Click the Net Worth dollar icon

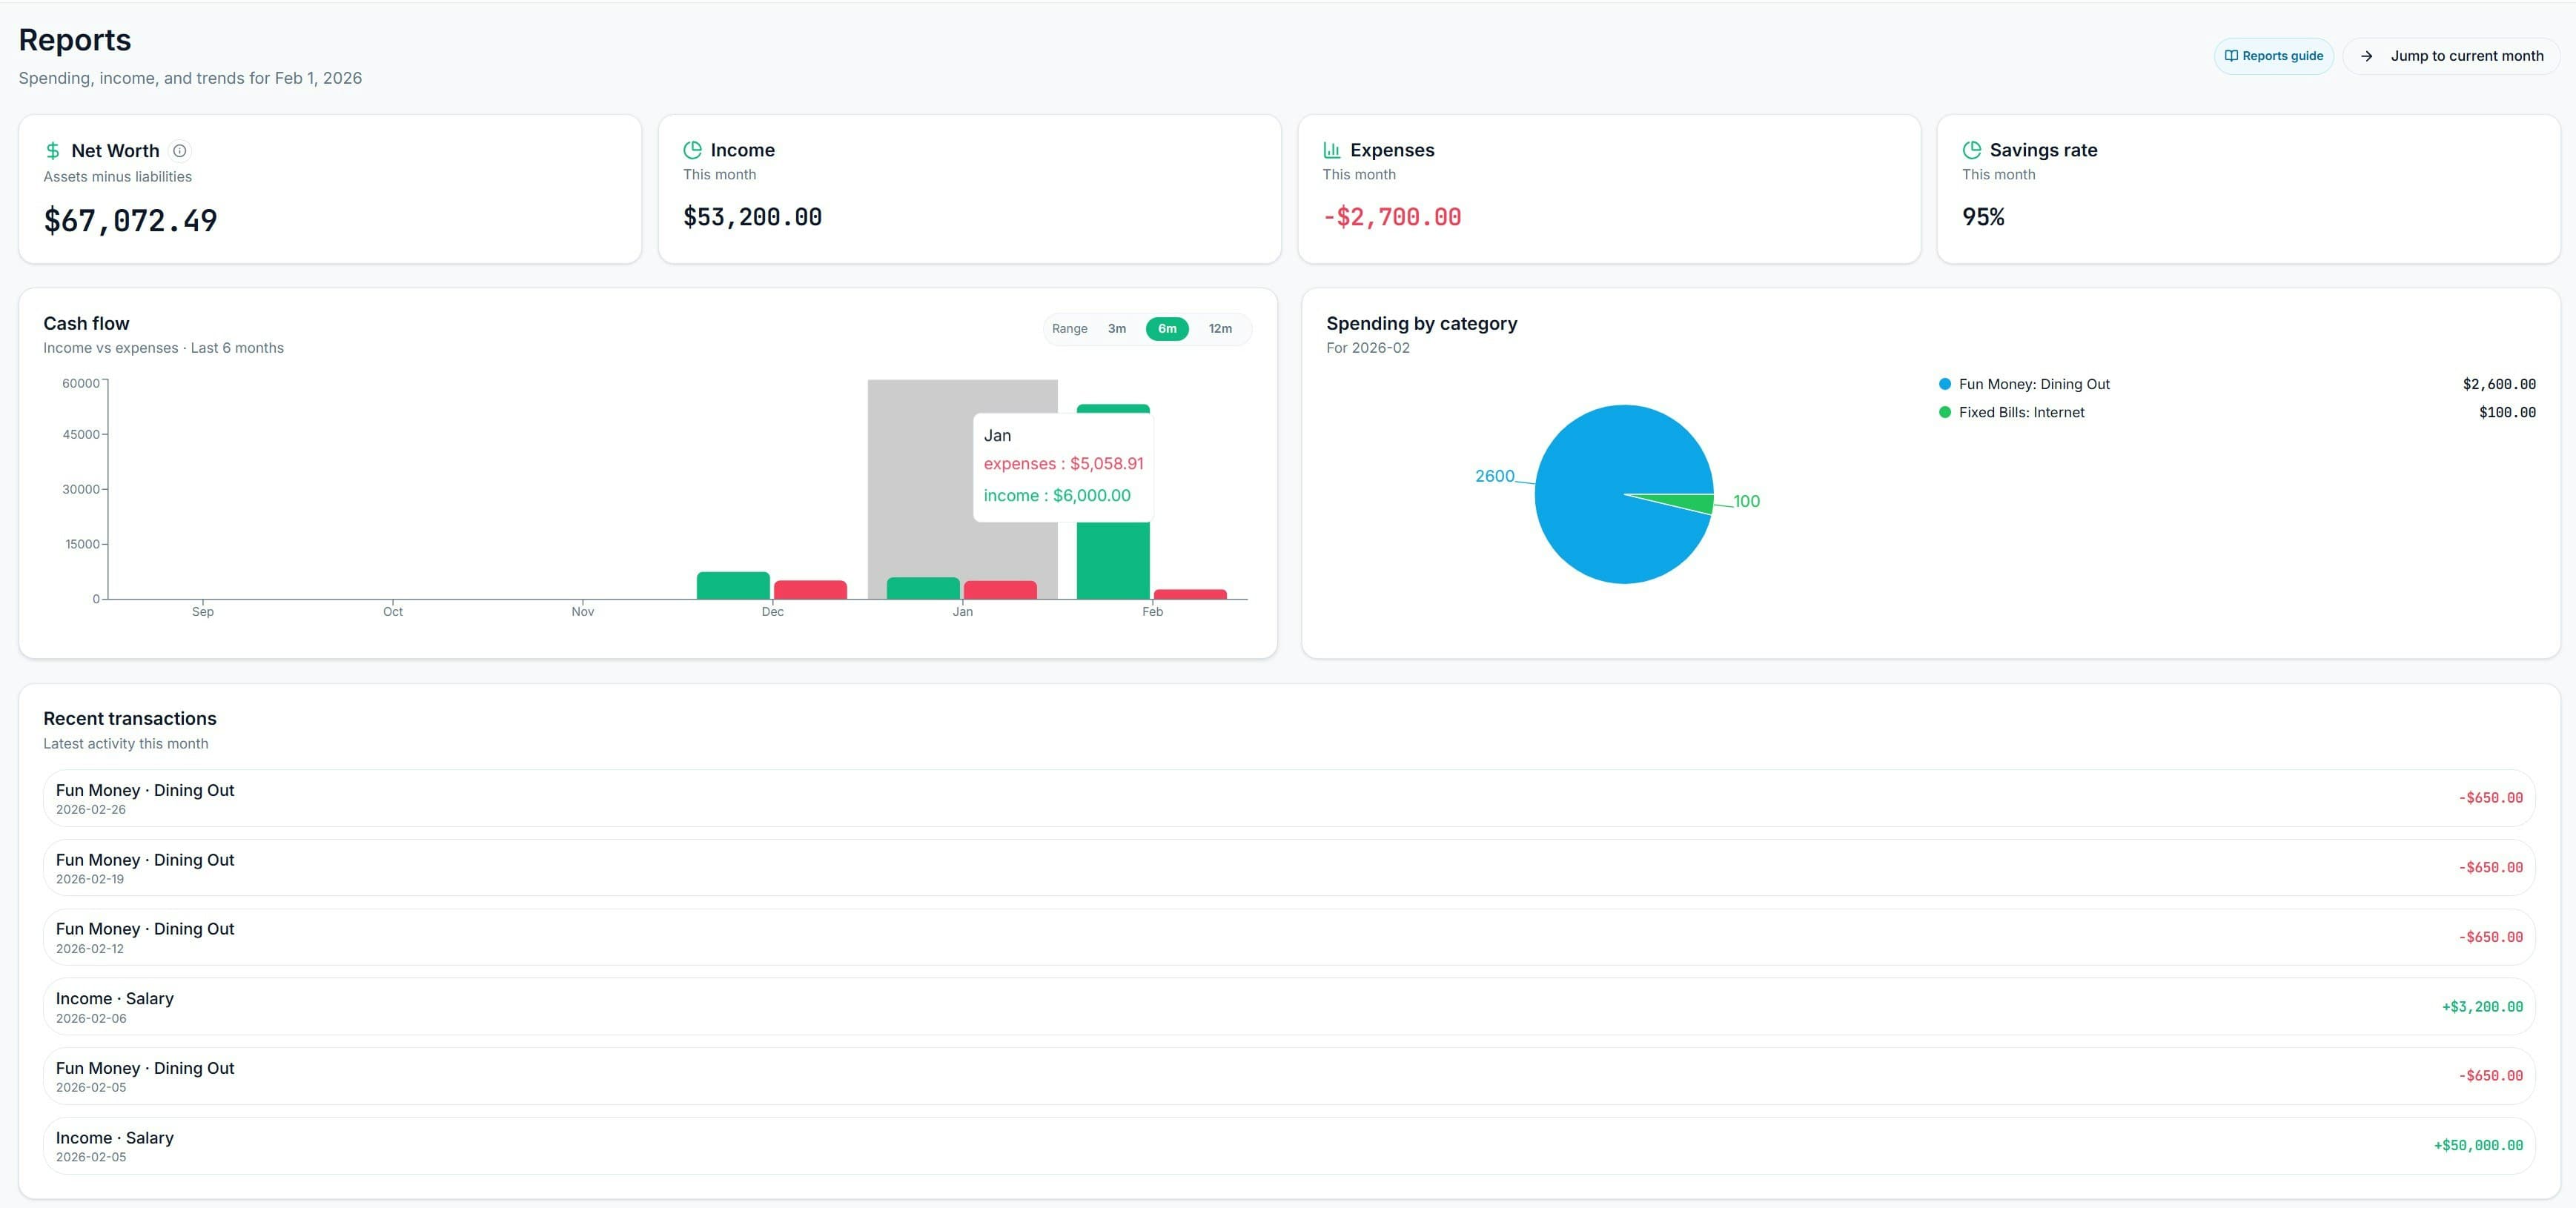click(x=52, y=150)
